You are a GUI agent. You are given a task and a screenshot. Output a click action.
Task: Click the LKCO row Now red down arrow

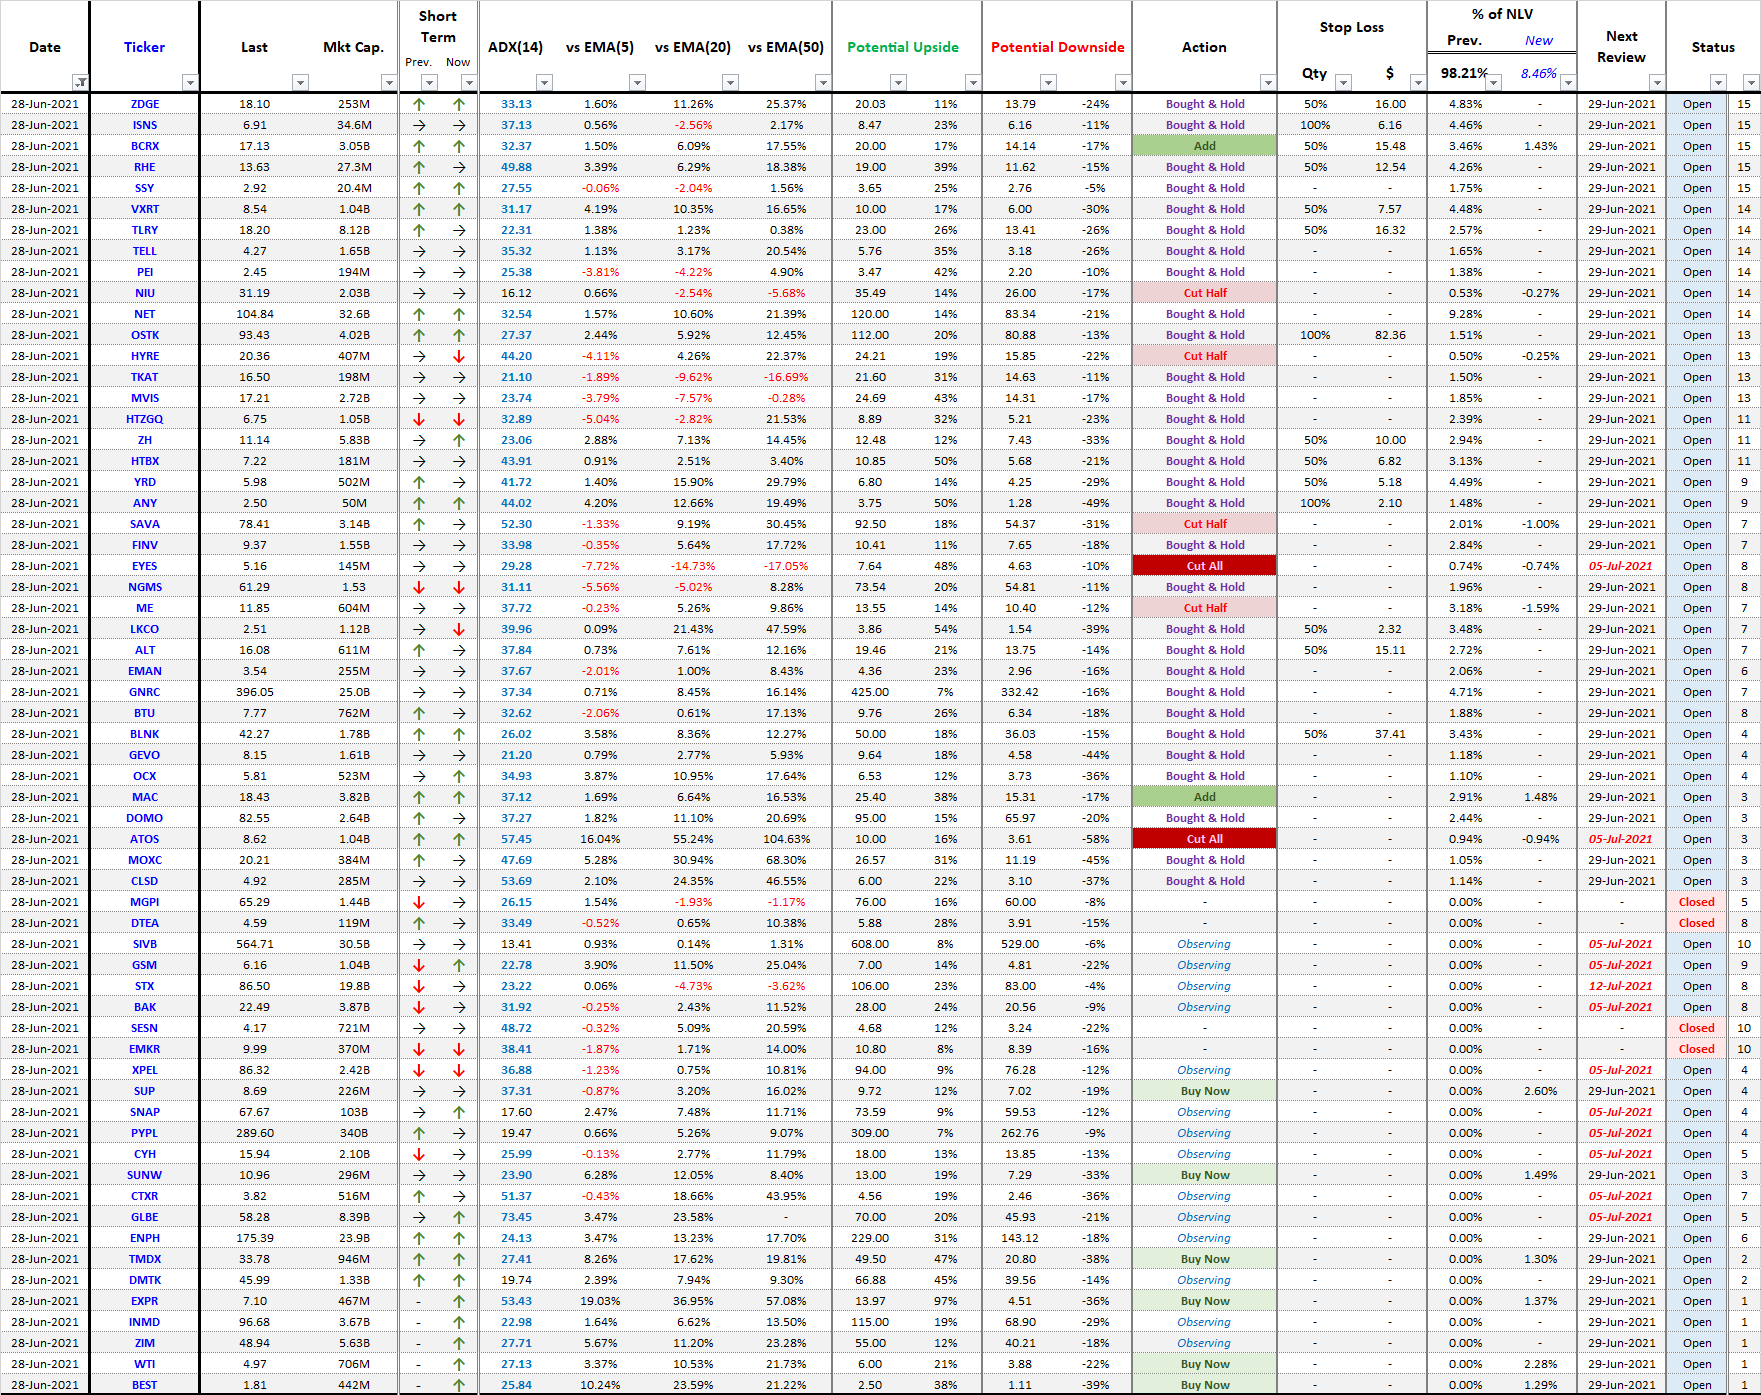pyautogui.click(x=459, y=629)
